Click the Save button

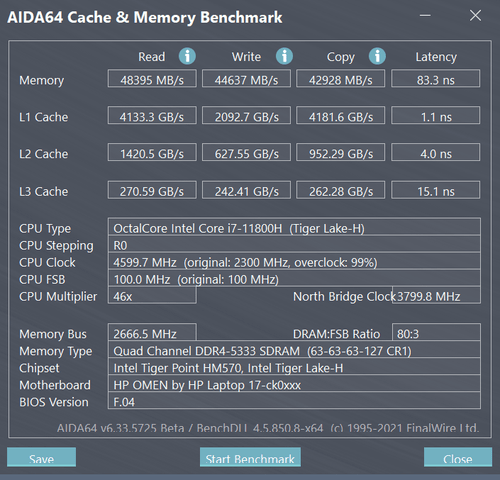point(41,457)
